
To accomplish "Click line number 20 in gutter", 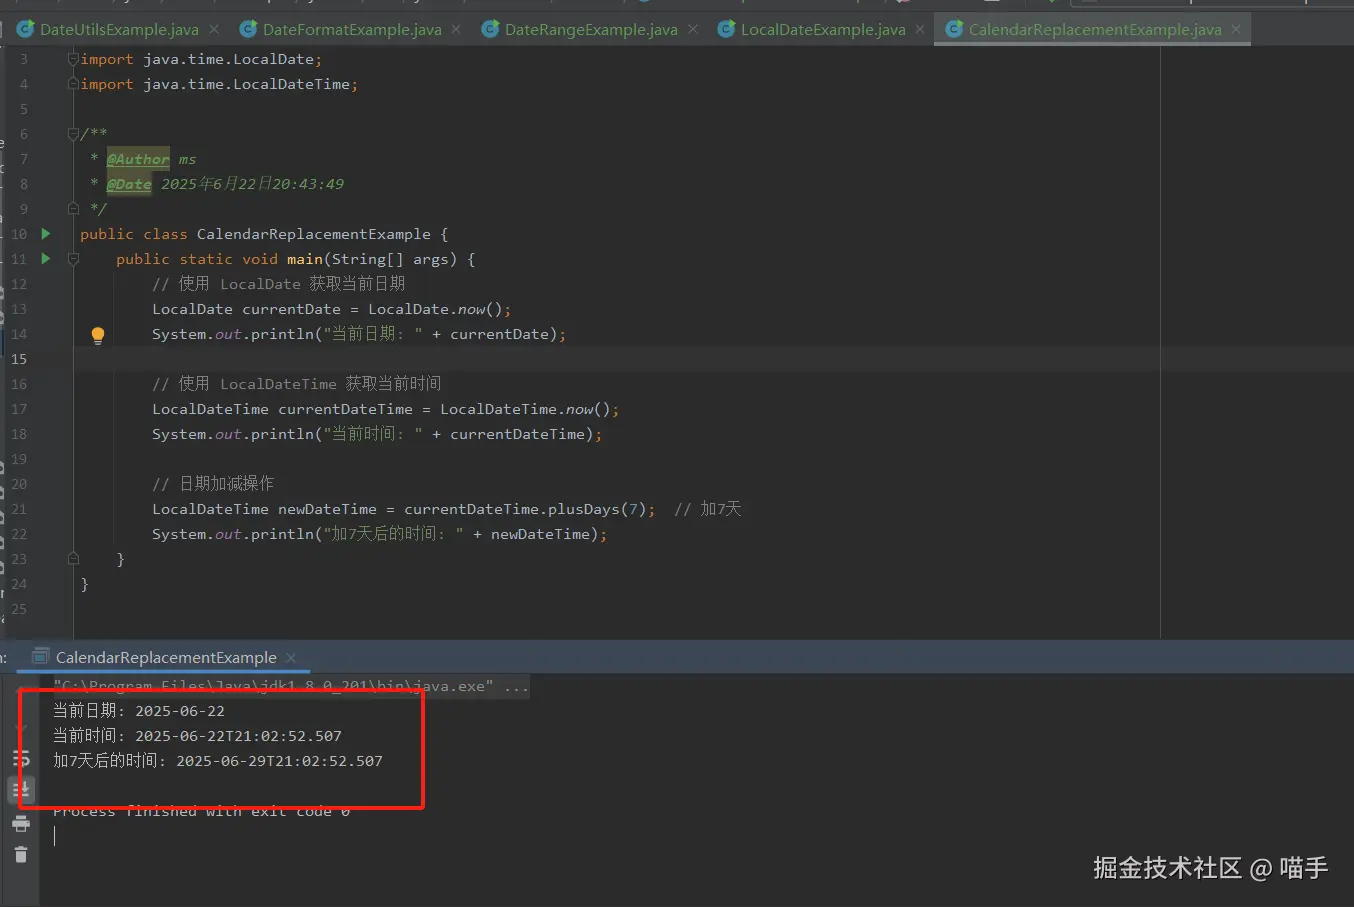I will coord(19,484).
